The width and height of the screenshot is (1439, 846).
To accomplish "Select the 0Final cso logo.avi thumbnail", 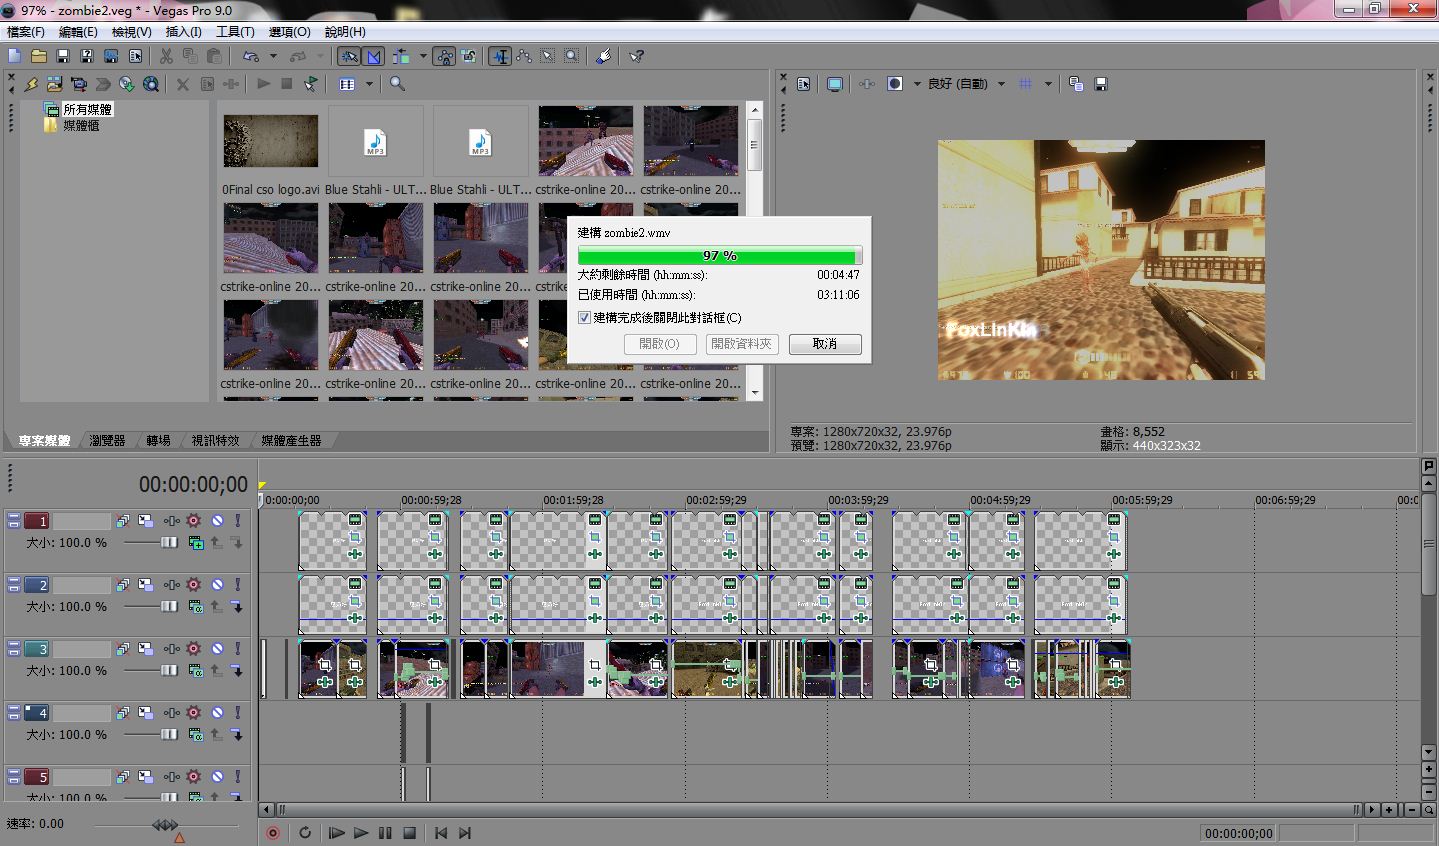I will [271, 141].
